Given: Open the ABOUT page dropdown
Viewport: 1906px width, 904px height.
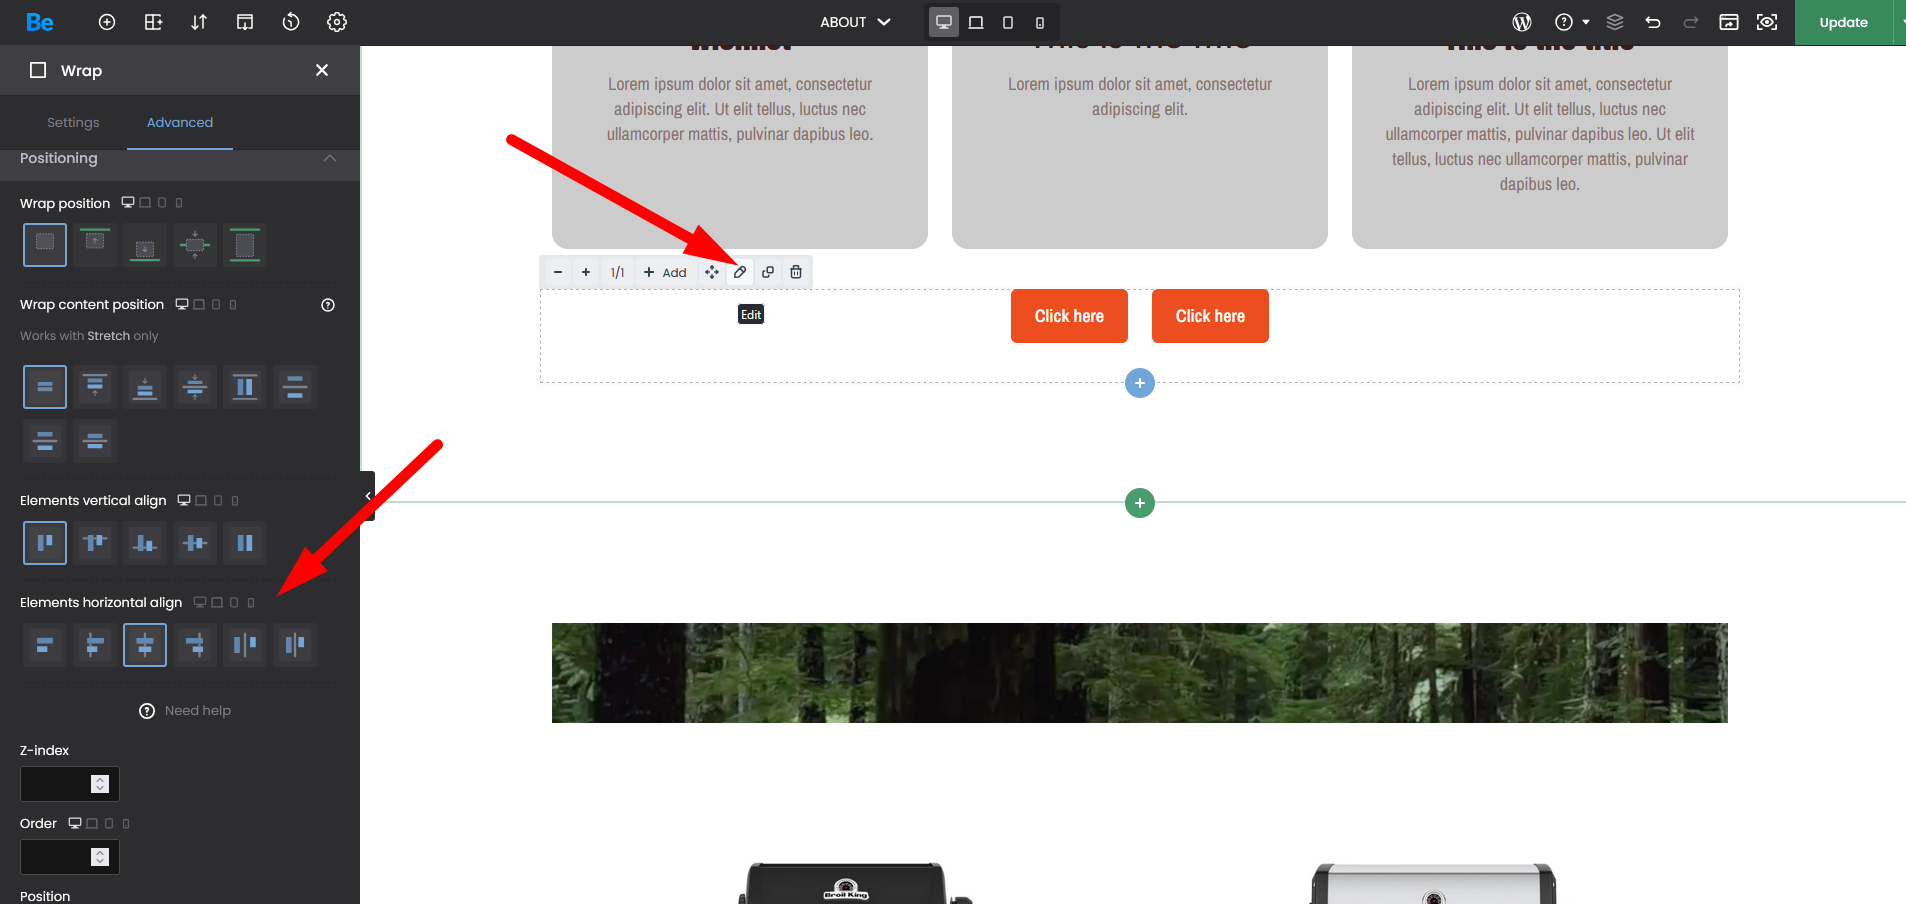Looking at the screenshot, I should pyautogui.click(x=855, y=22).
